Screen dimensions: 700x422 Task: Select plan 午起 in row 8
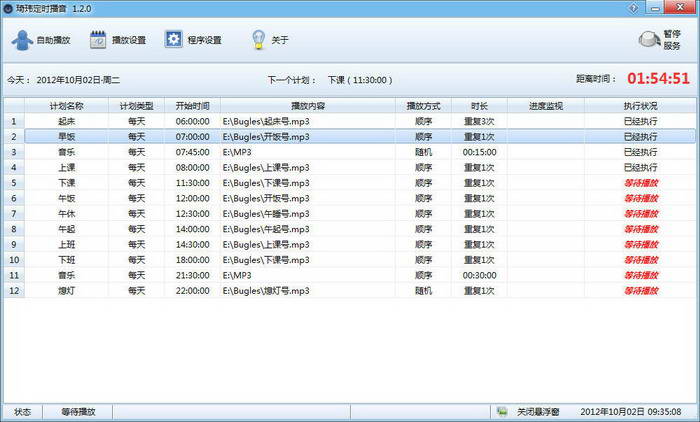67,229
